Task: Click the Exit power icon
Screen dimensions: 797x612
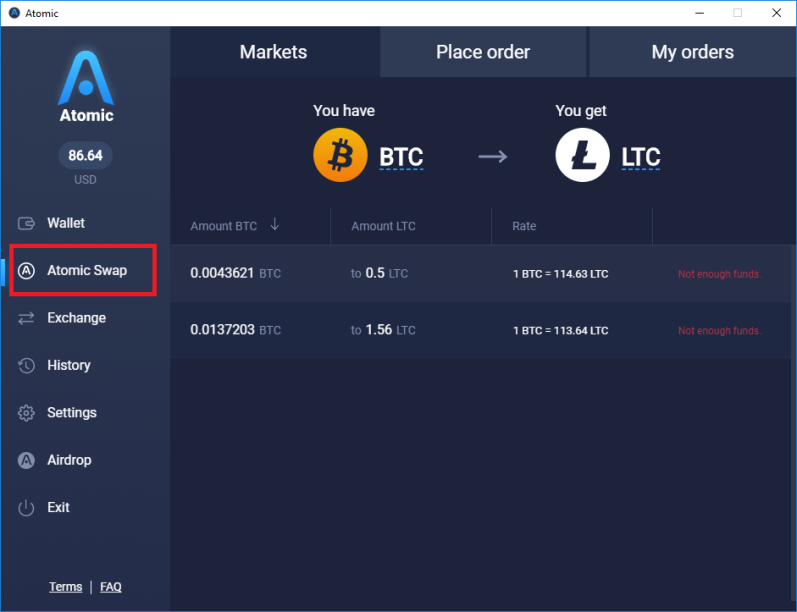Action: tap(26, 507)
